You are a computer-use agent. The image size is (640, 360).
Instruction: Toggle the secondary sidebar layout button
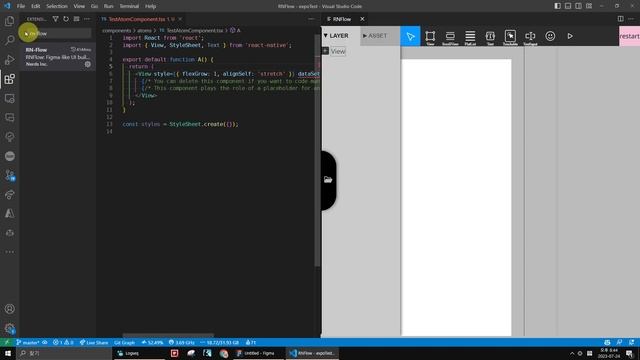click(x=578, y=6)
